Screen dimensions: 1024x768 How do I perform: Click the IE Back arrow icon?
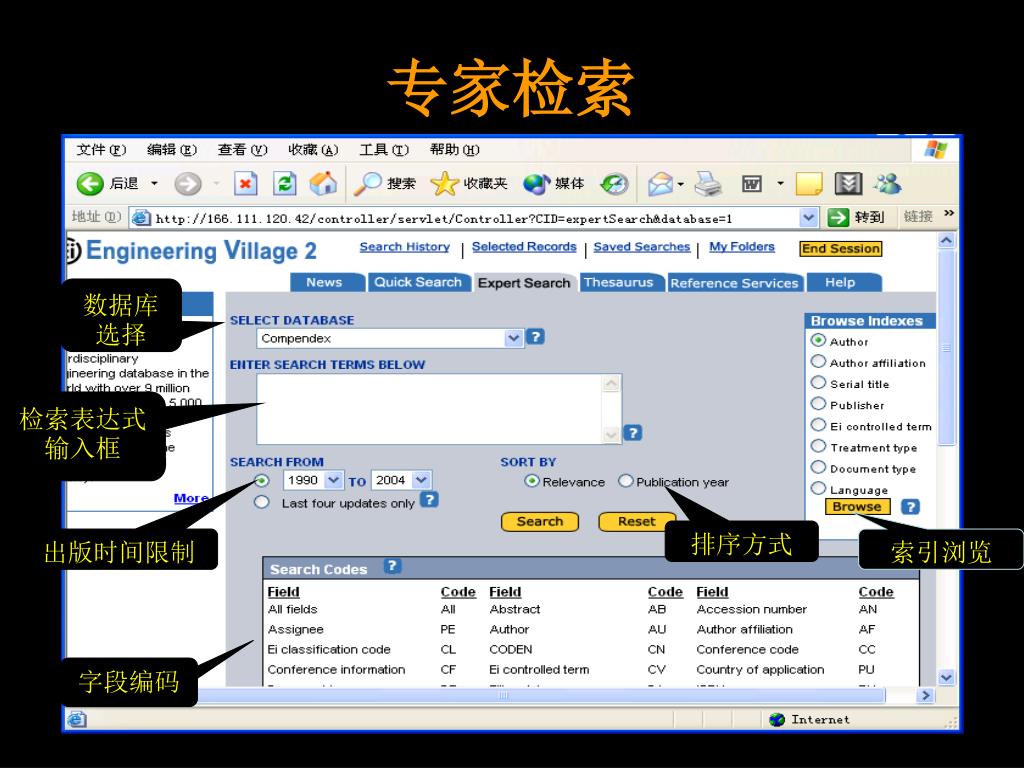click(89, 184)
